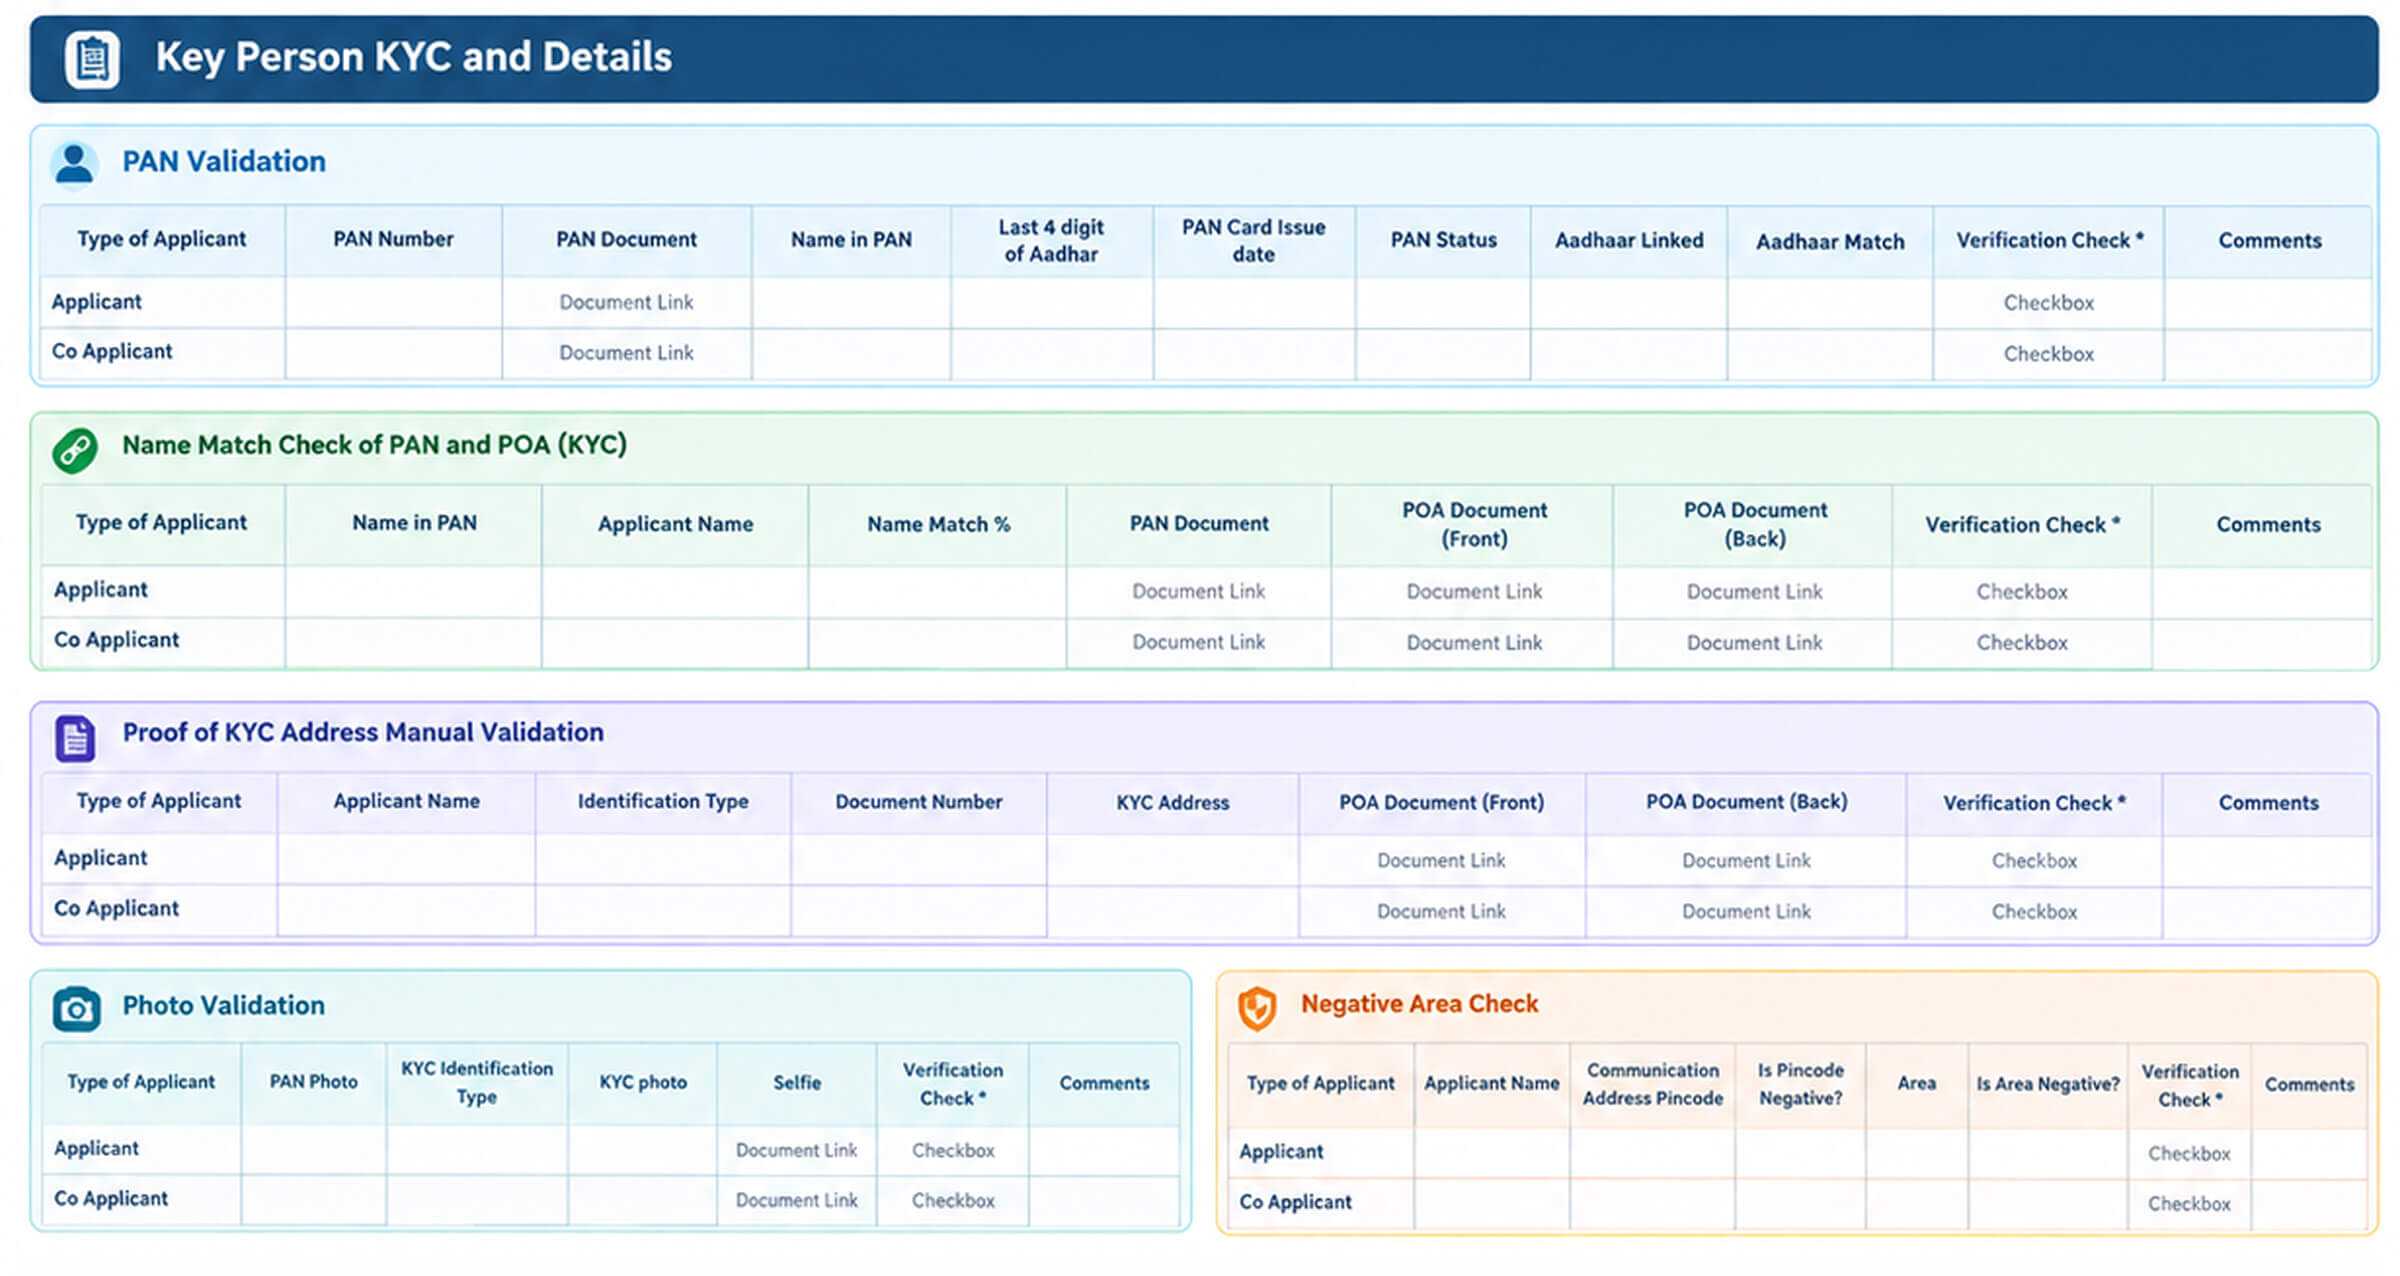
Task: Check Name Match verification checkbox for Co Applicant
Action: 2022,643
